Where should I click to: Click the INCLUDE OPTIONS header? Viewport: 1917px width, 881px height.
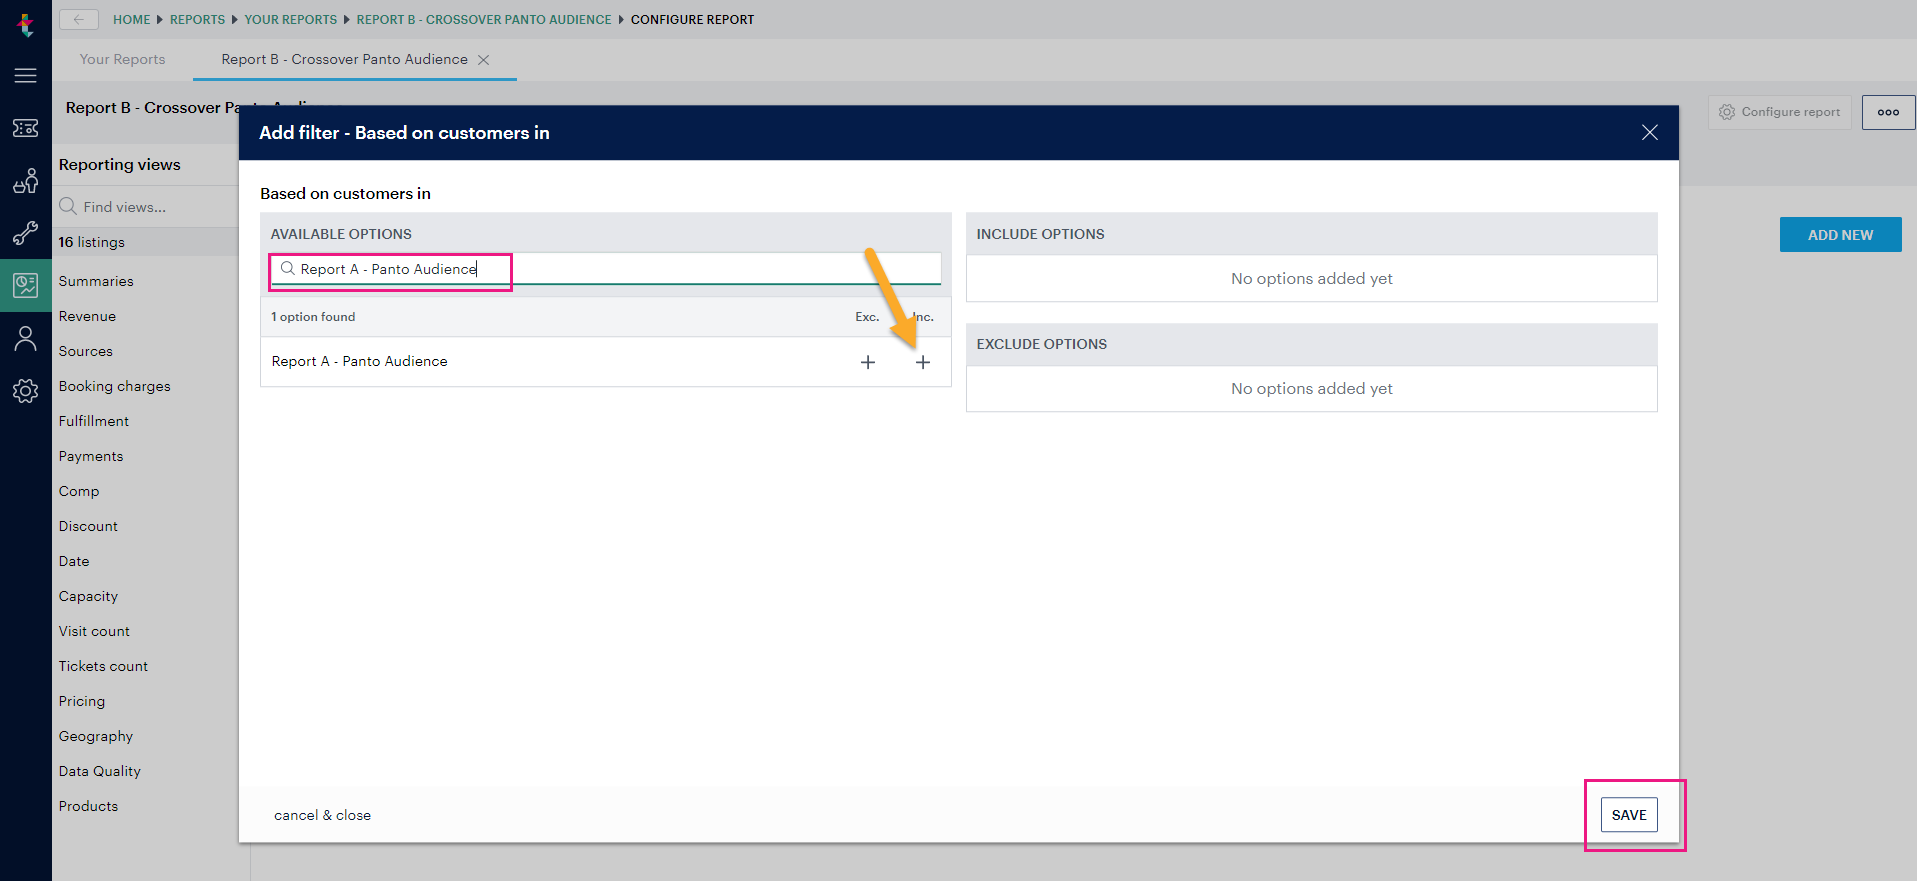(1040, 234)
